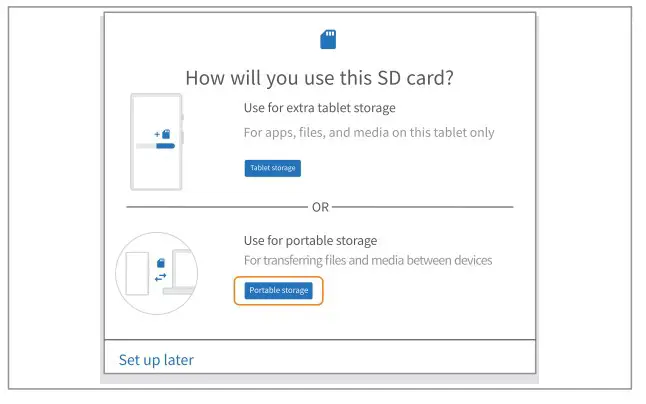Click the SD card icon above the heading
The image size is (646, 404).
(327, 39)
